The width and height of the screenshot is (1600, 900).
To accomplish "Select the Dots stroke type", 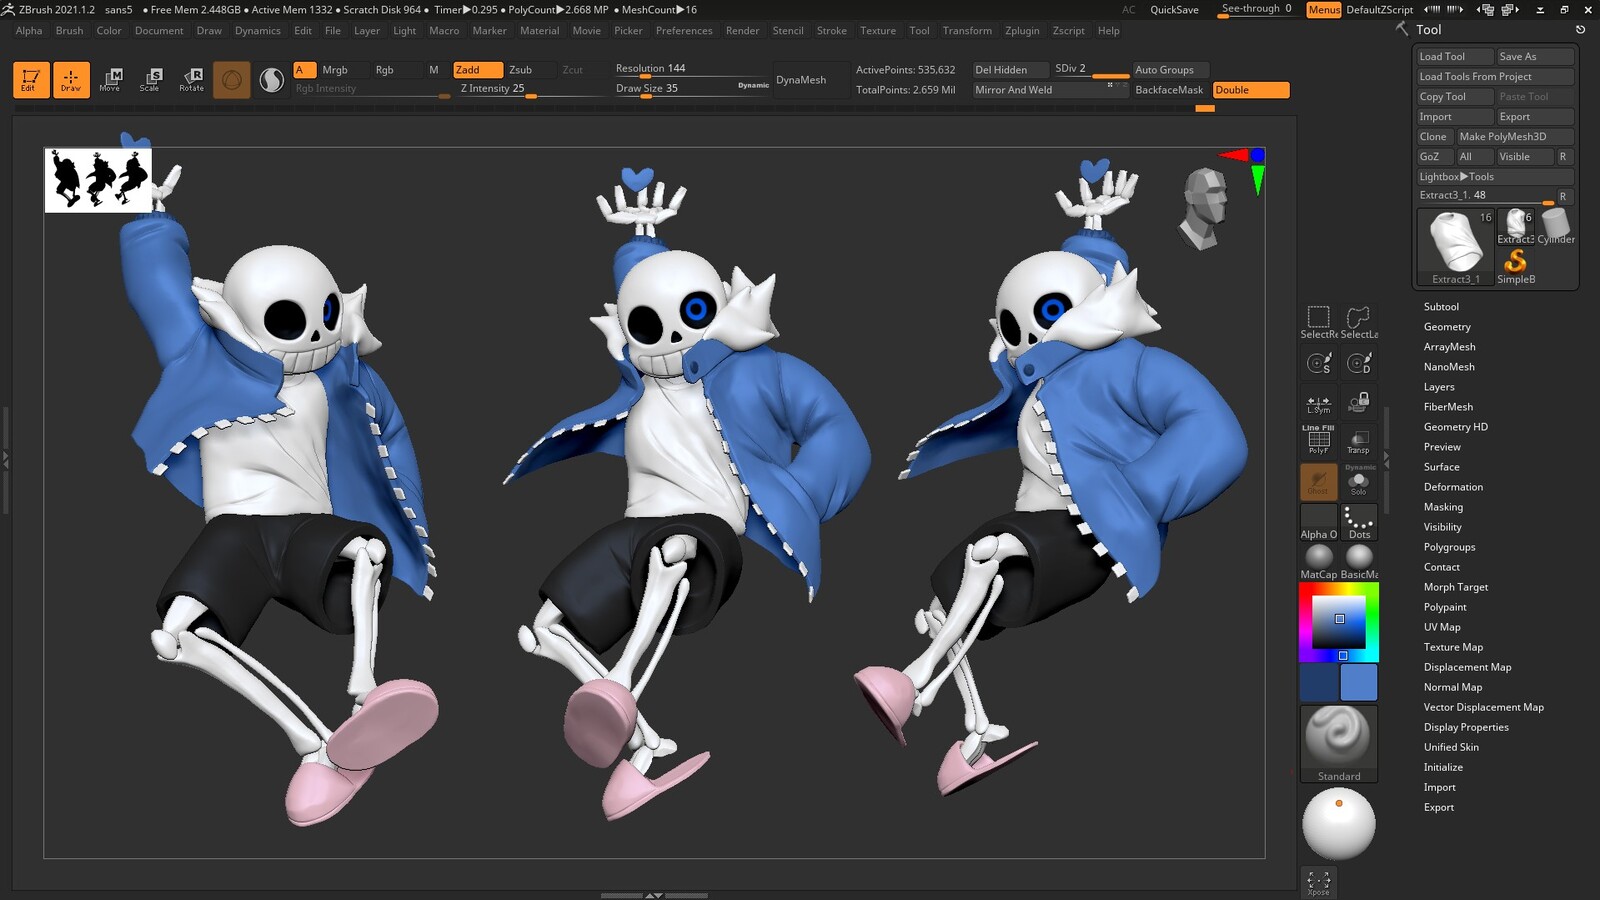I will (x=1359, y=522).
